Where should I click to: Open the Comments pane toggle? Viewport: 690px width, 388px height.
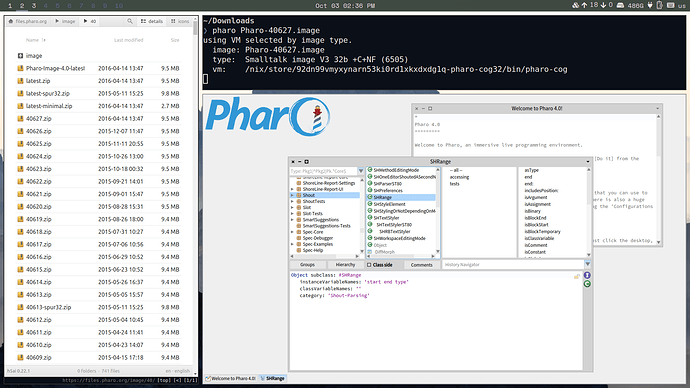pos(421,265)
